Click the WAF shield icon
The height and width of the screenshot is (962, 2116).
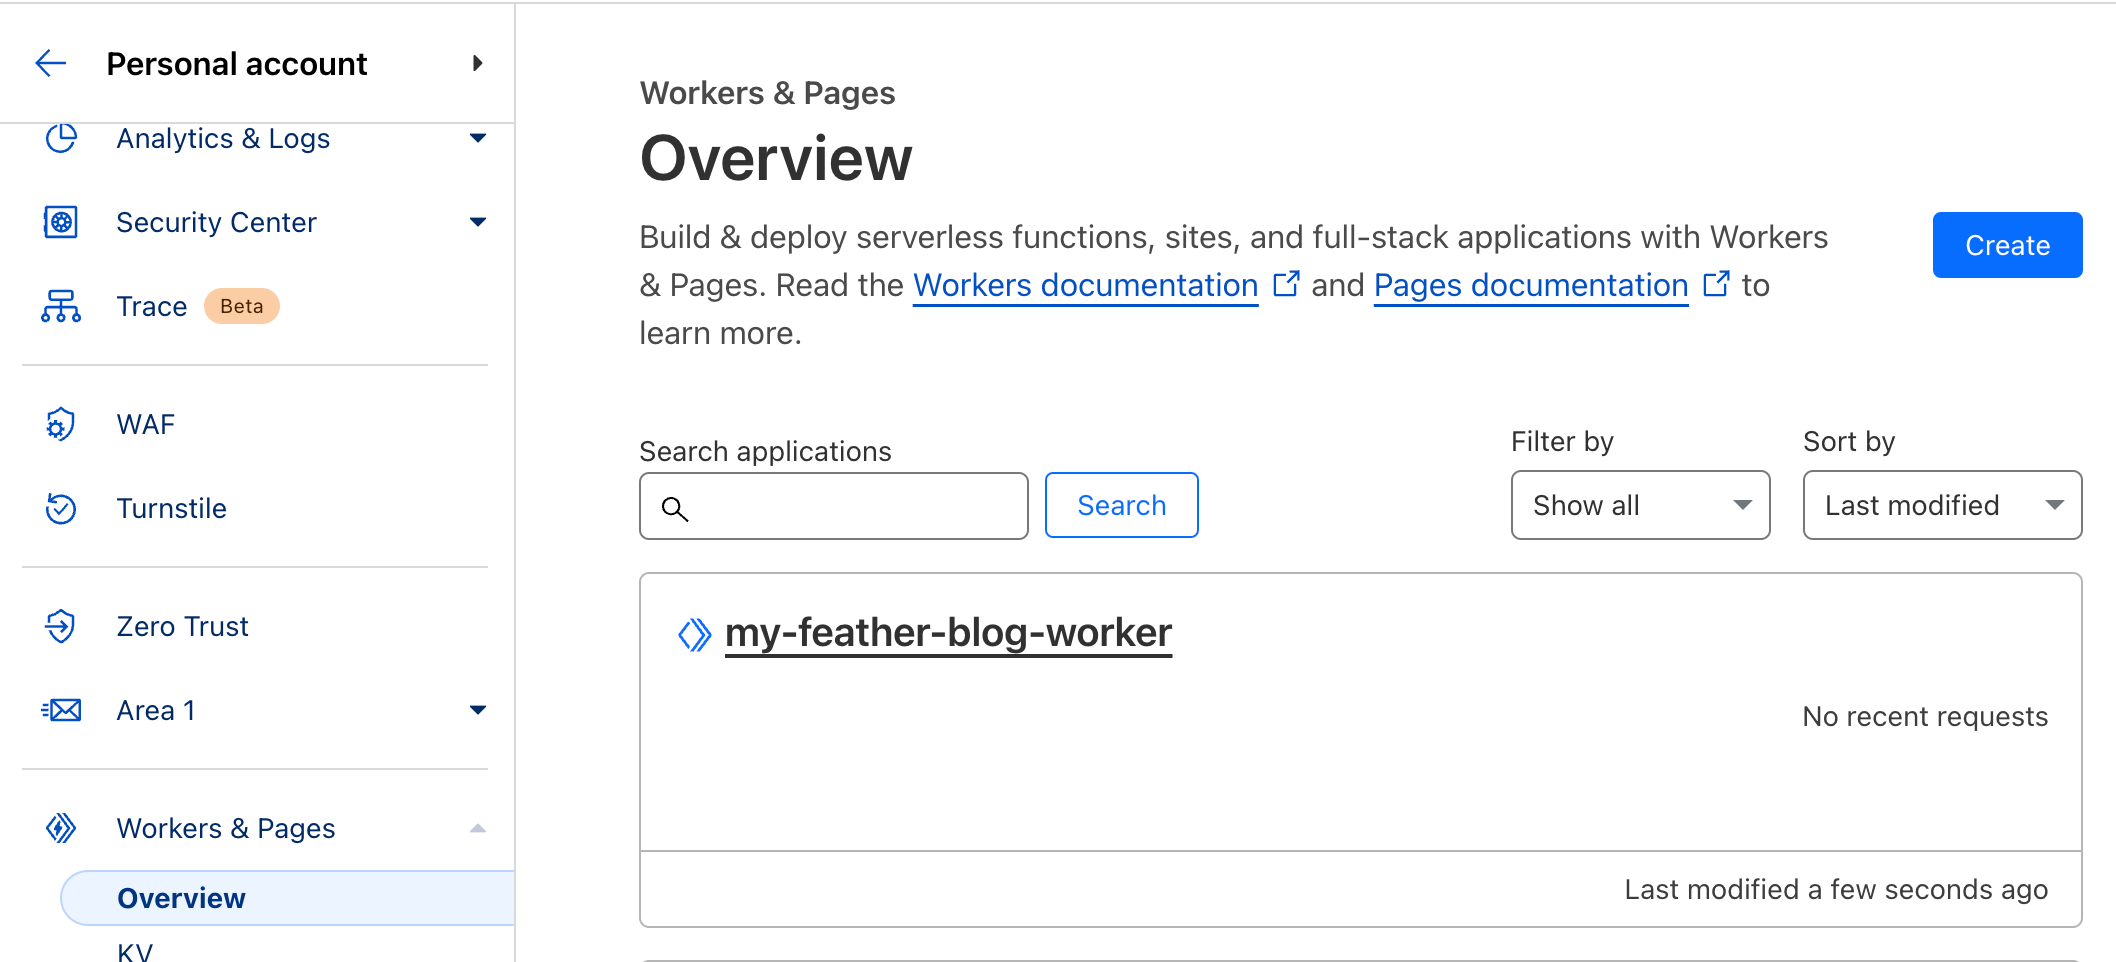[x=61, y=424]
